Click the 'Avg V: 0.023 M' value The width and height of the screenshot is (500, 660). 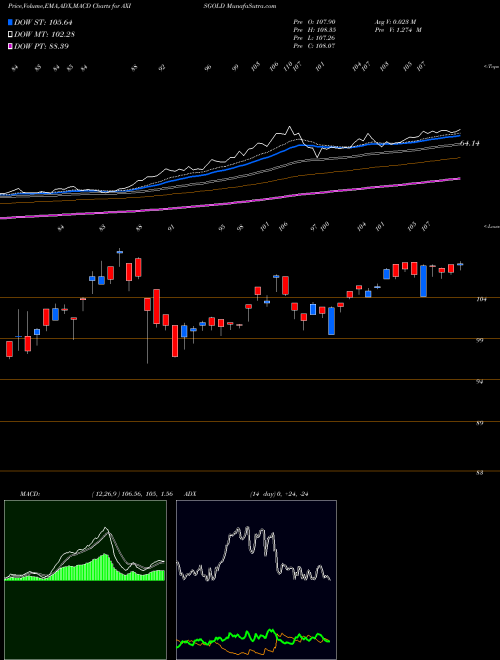tap(395, 22)
